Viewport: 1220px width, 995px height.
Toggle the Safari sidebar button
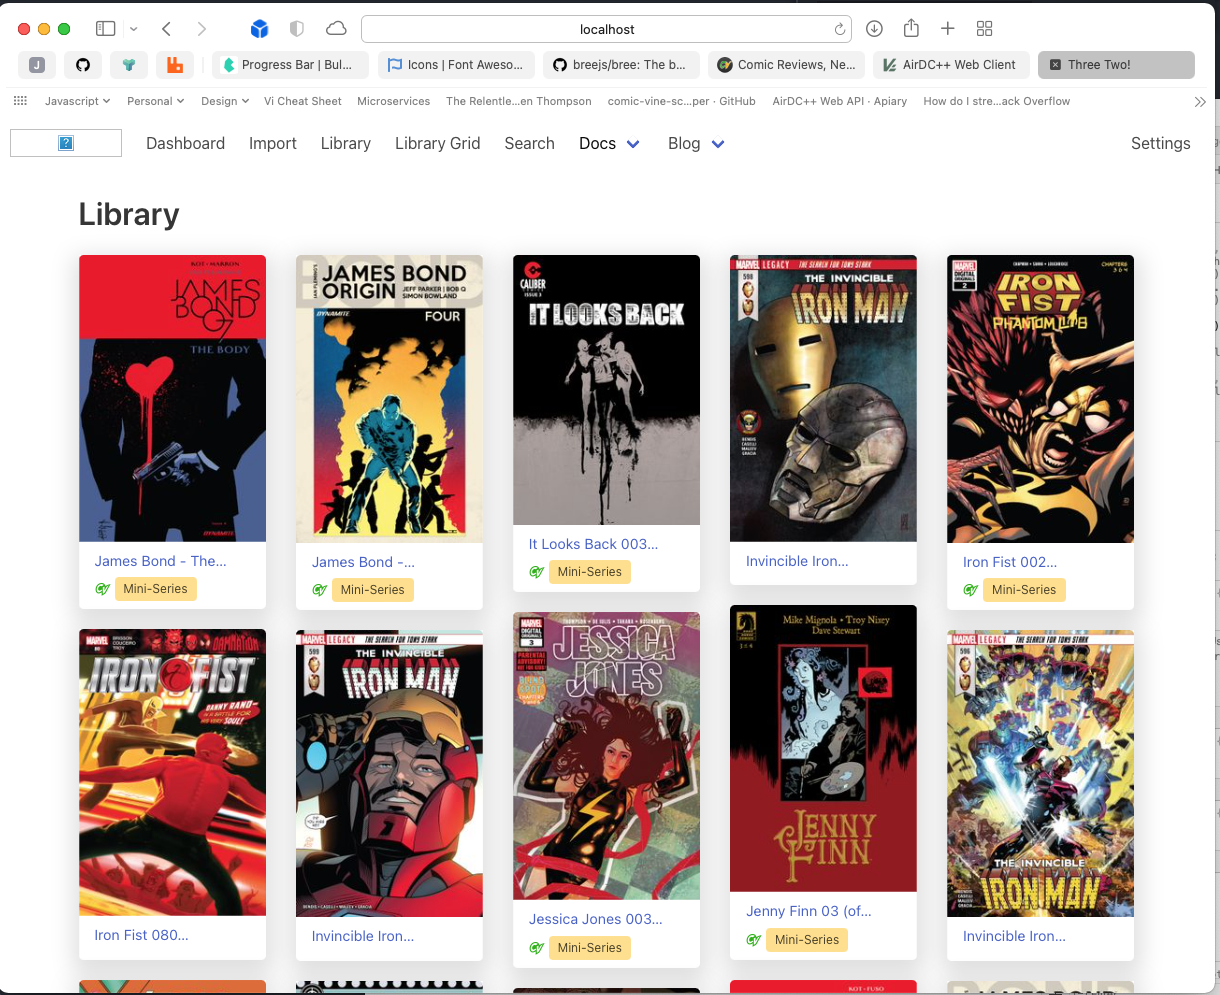(x=106, y=29)
